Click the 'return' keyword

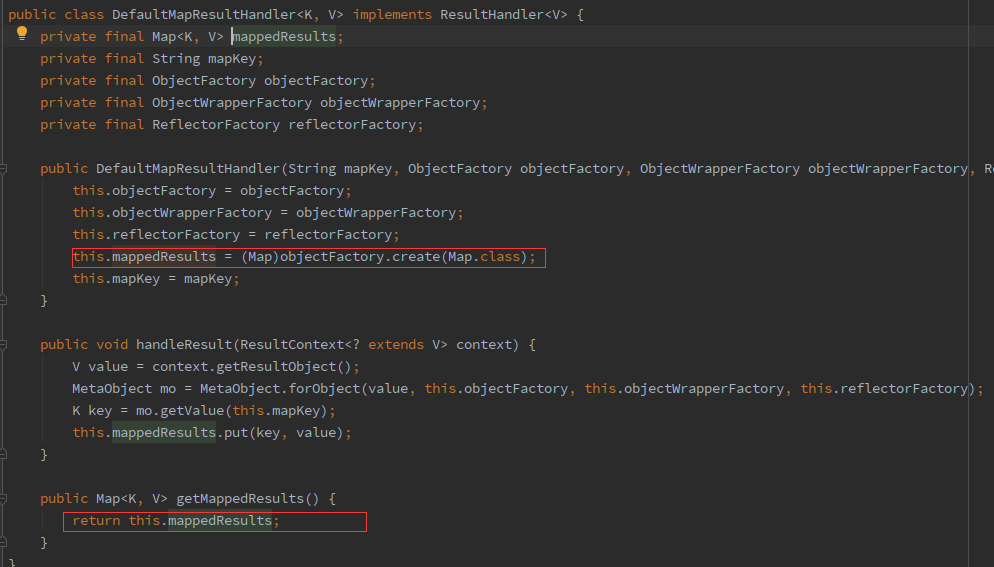(x=96, y=521)
